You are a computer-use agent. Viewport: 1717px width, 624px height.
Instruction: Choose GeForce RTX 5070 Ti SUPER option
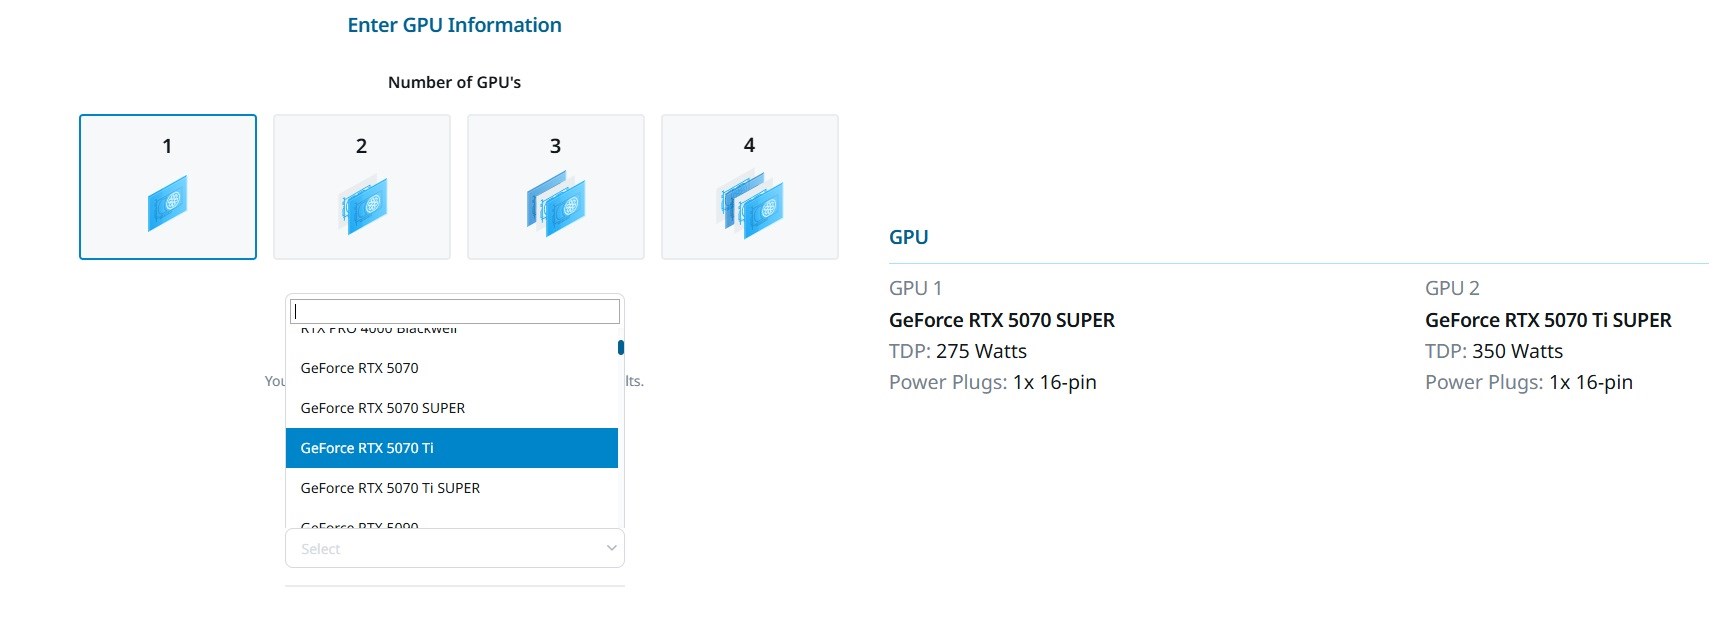[452, 488]
